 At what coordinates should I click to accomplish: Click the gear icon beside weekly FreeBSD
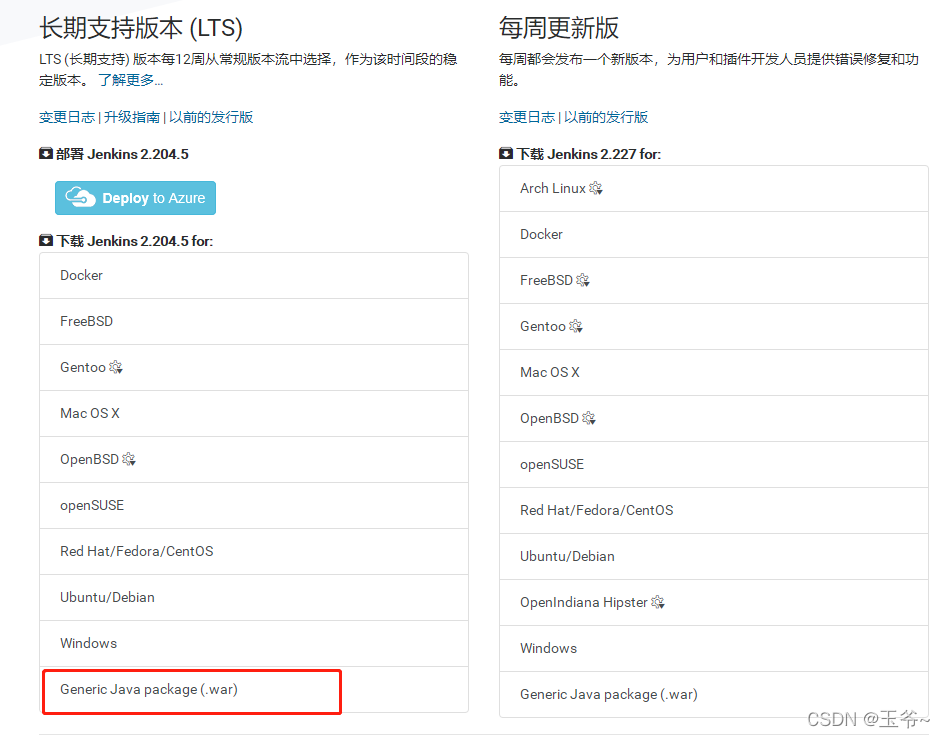pyautogui.click(x=583, y=281)
